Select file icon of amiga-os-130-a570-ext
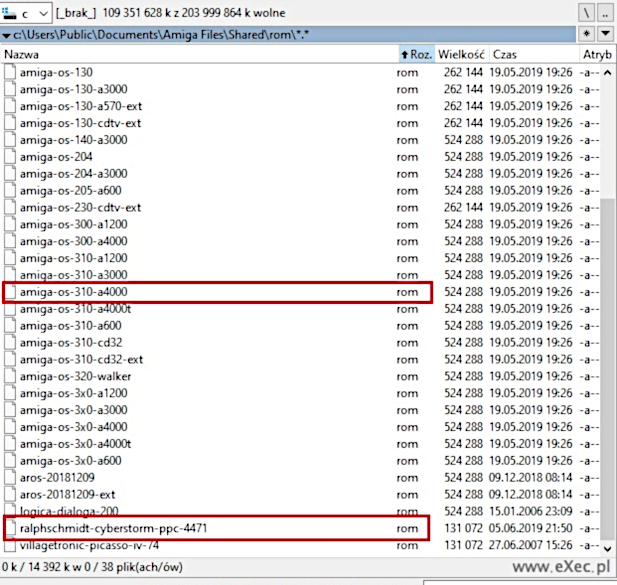Image resolution: width=617 pixels, height=585 pixels. [x=10, y=106]
